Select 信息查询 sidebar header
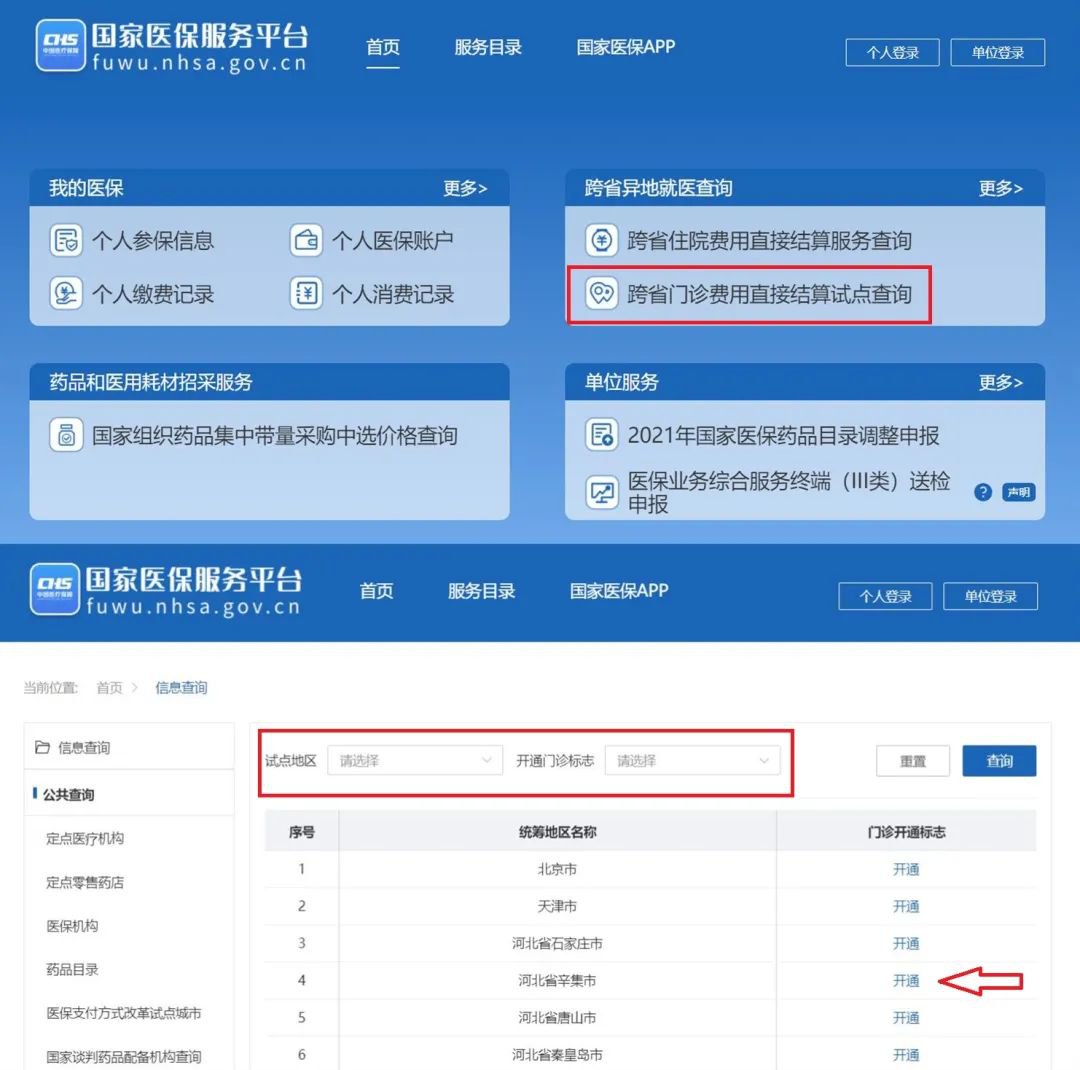The image size is (1080, 1070). coord(129,747)
